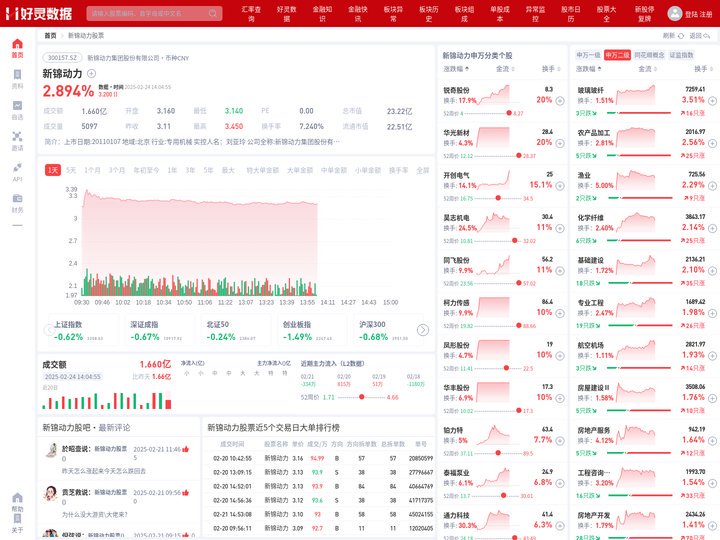Show next indices with right arrow
This screenshot has width=720, height=540.
pos(422,330)
